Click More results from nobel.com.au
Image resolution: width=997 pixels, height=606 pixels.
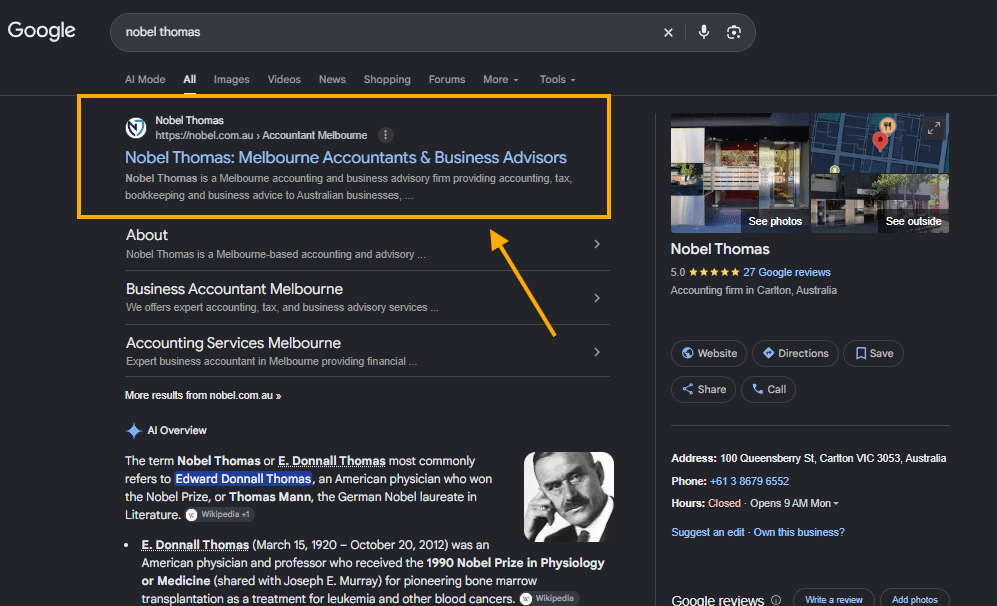203,396
